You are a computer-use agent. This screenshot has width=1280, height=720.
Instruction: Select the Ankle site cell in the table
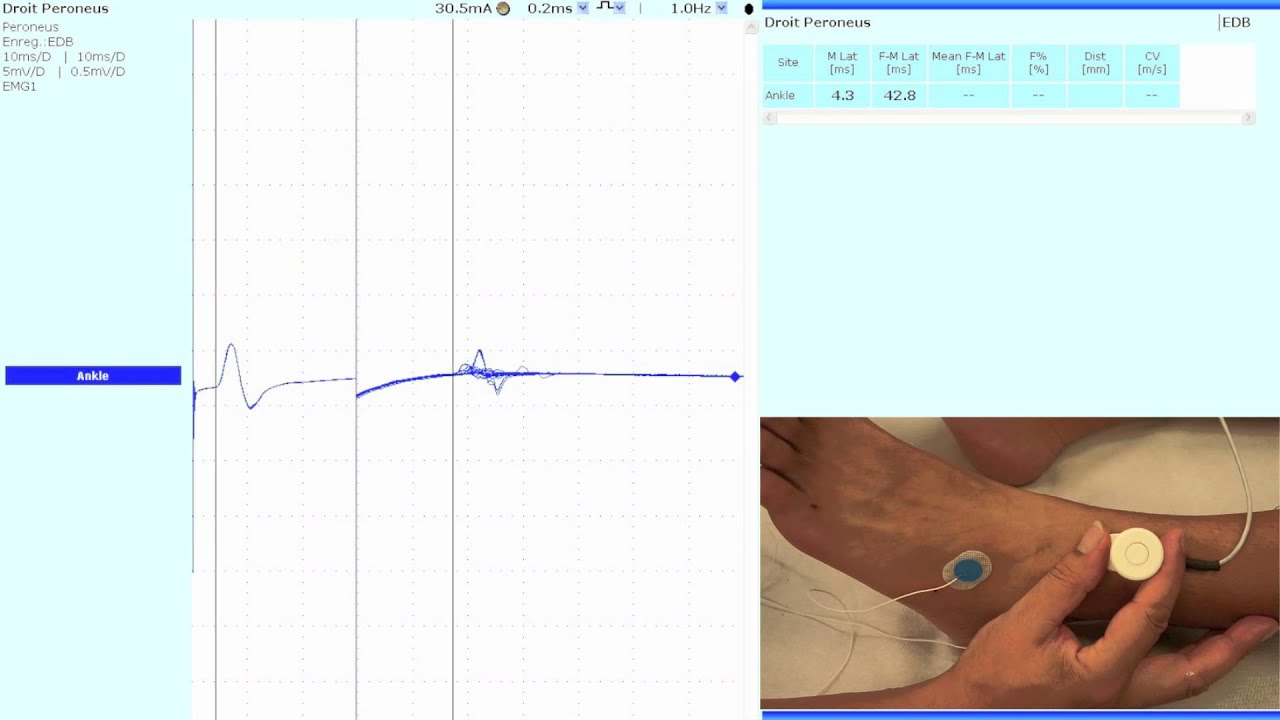[788, 95]
